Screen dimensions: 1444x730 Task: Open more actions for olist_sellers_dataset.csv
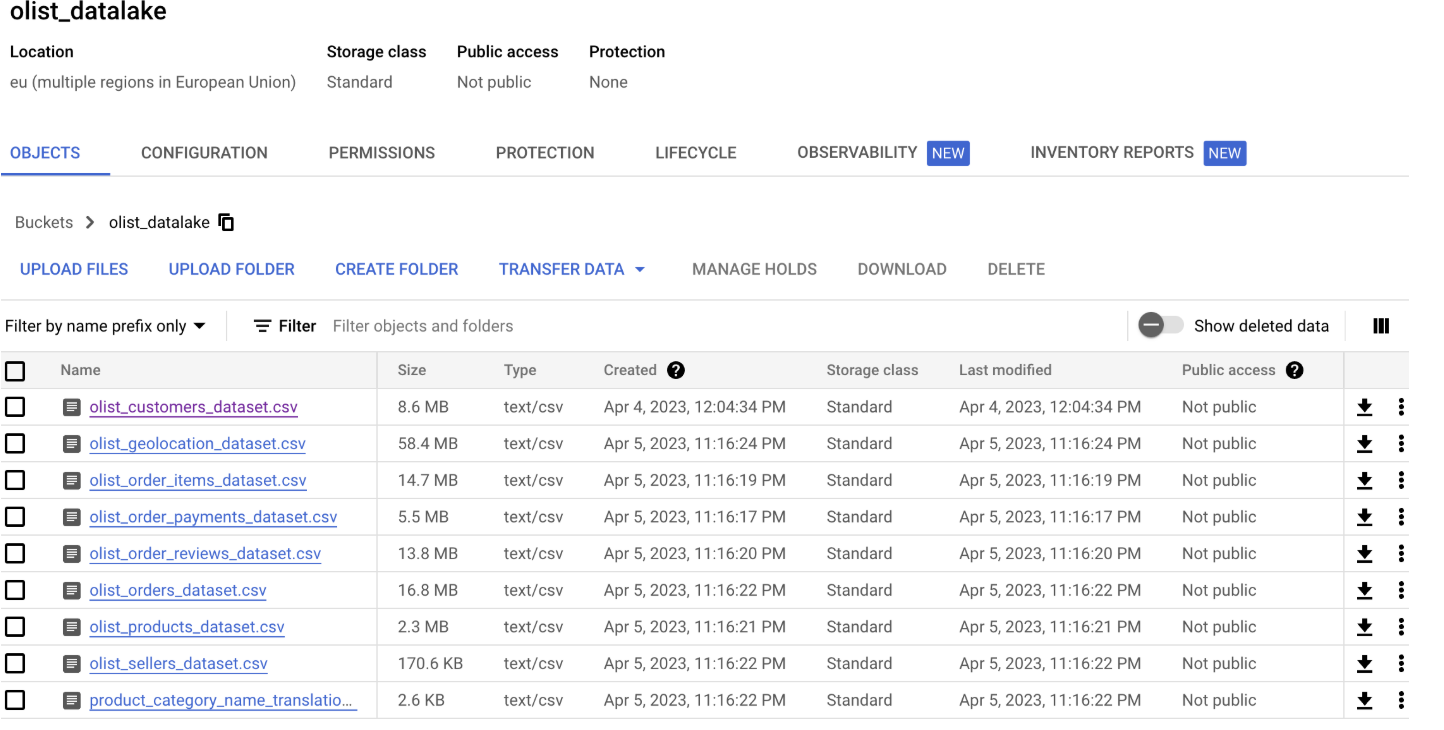(x=1401, y=664)
